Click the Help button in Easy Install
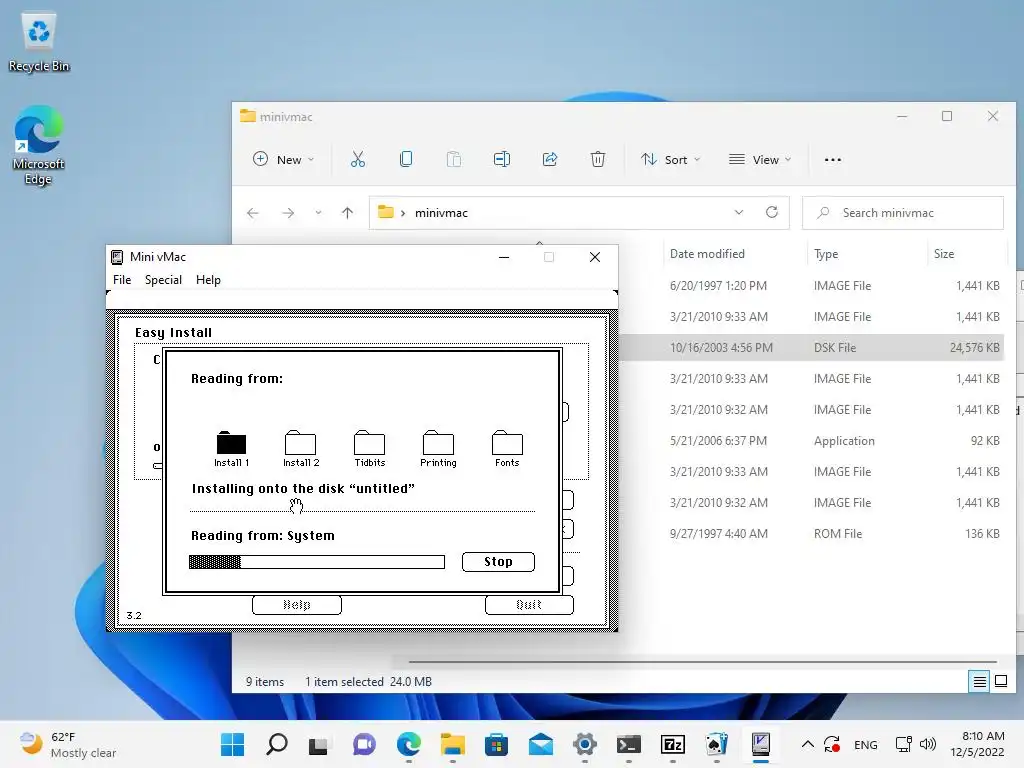1024x768 pixels. point(296,605)
